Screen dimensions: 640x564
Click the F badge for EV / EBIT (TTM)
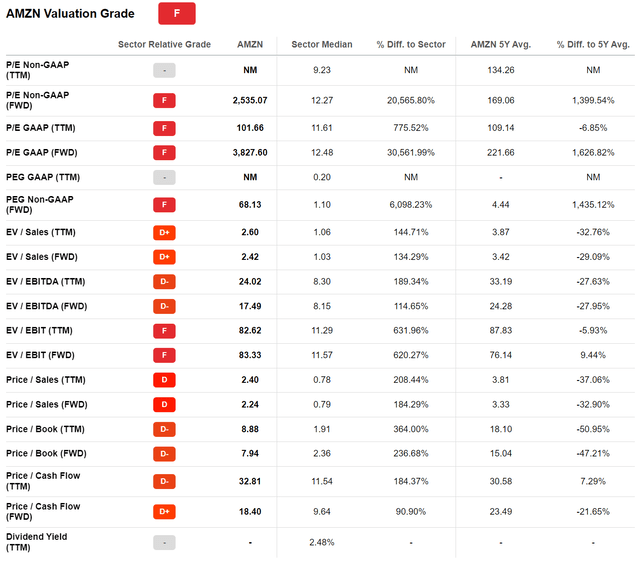(x=164, y=331)
